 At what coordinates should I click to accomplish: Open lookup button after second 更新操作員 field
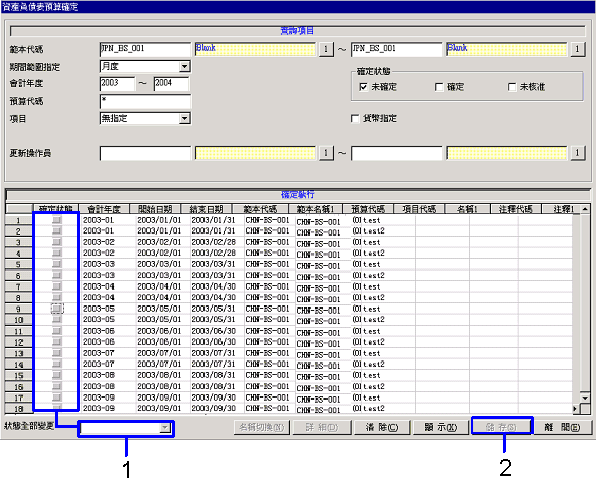577,153
